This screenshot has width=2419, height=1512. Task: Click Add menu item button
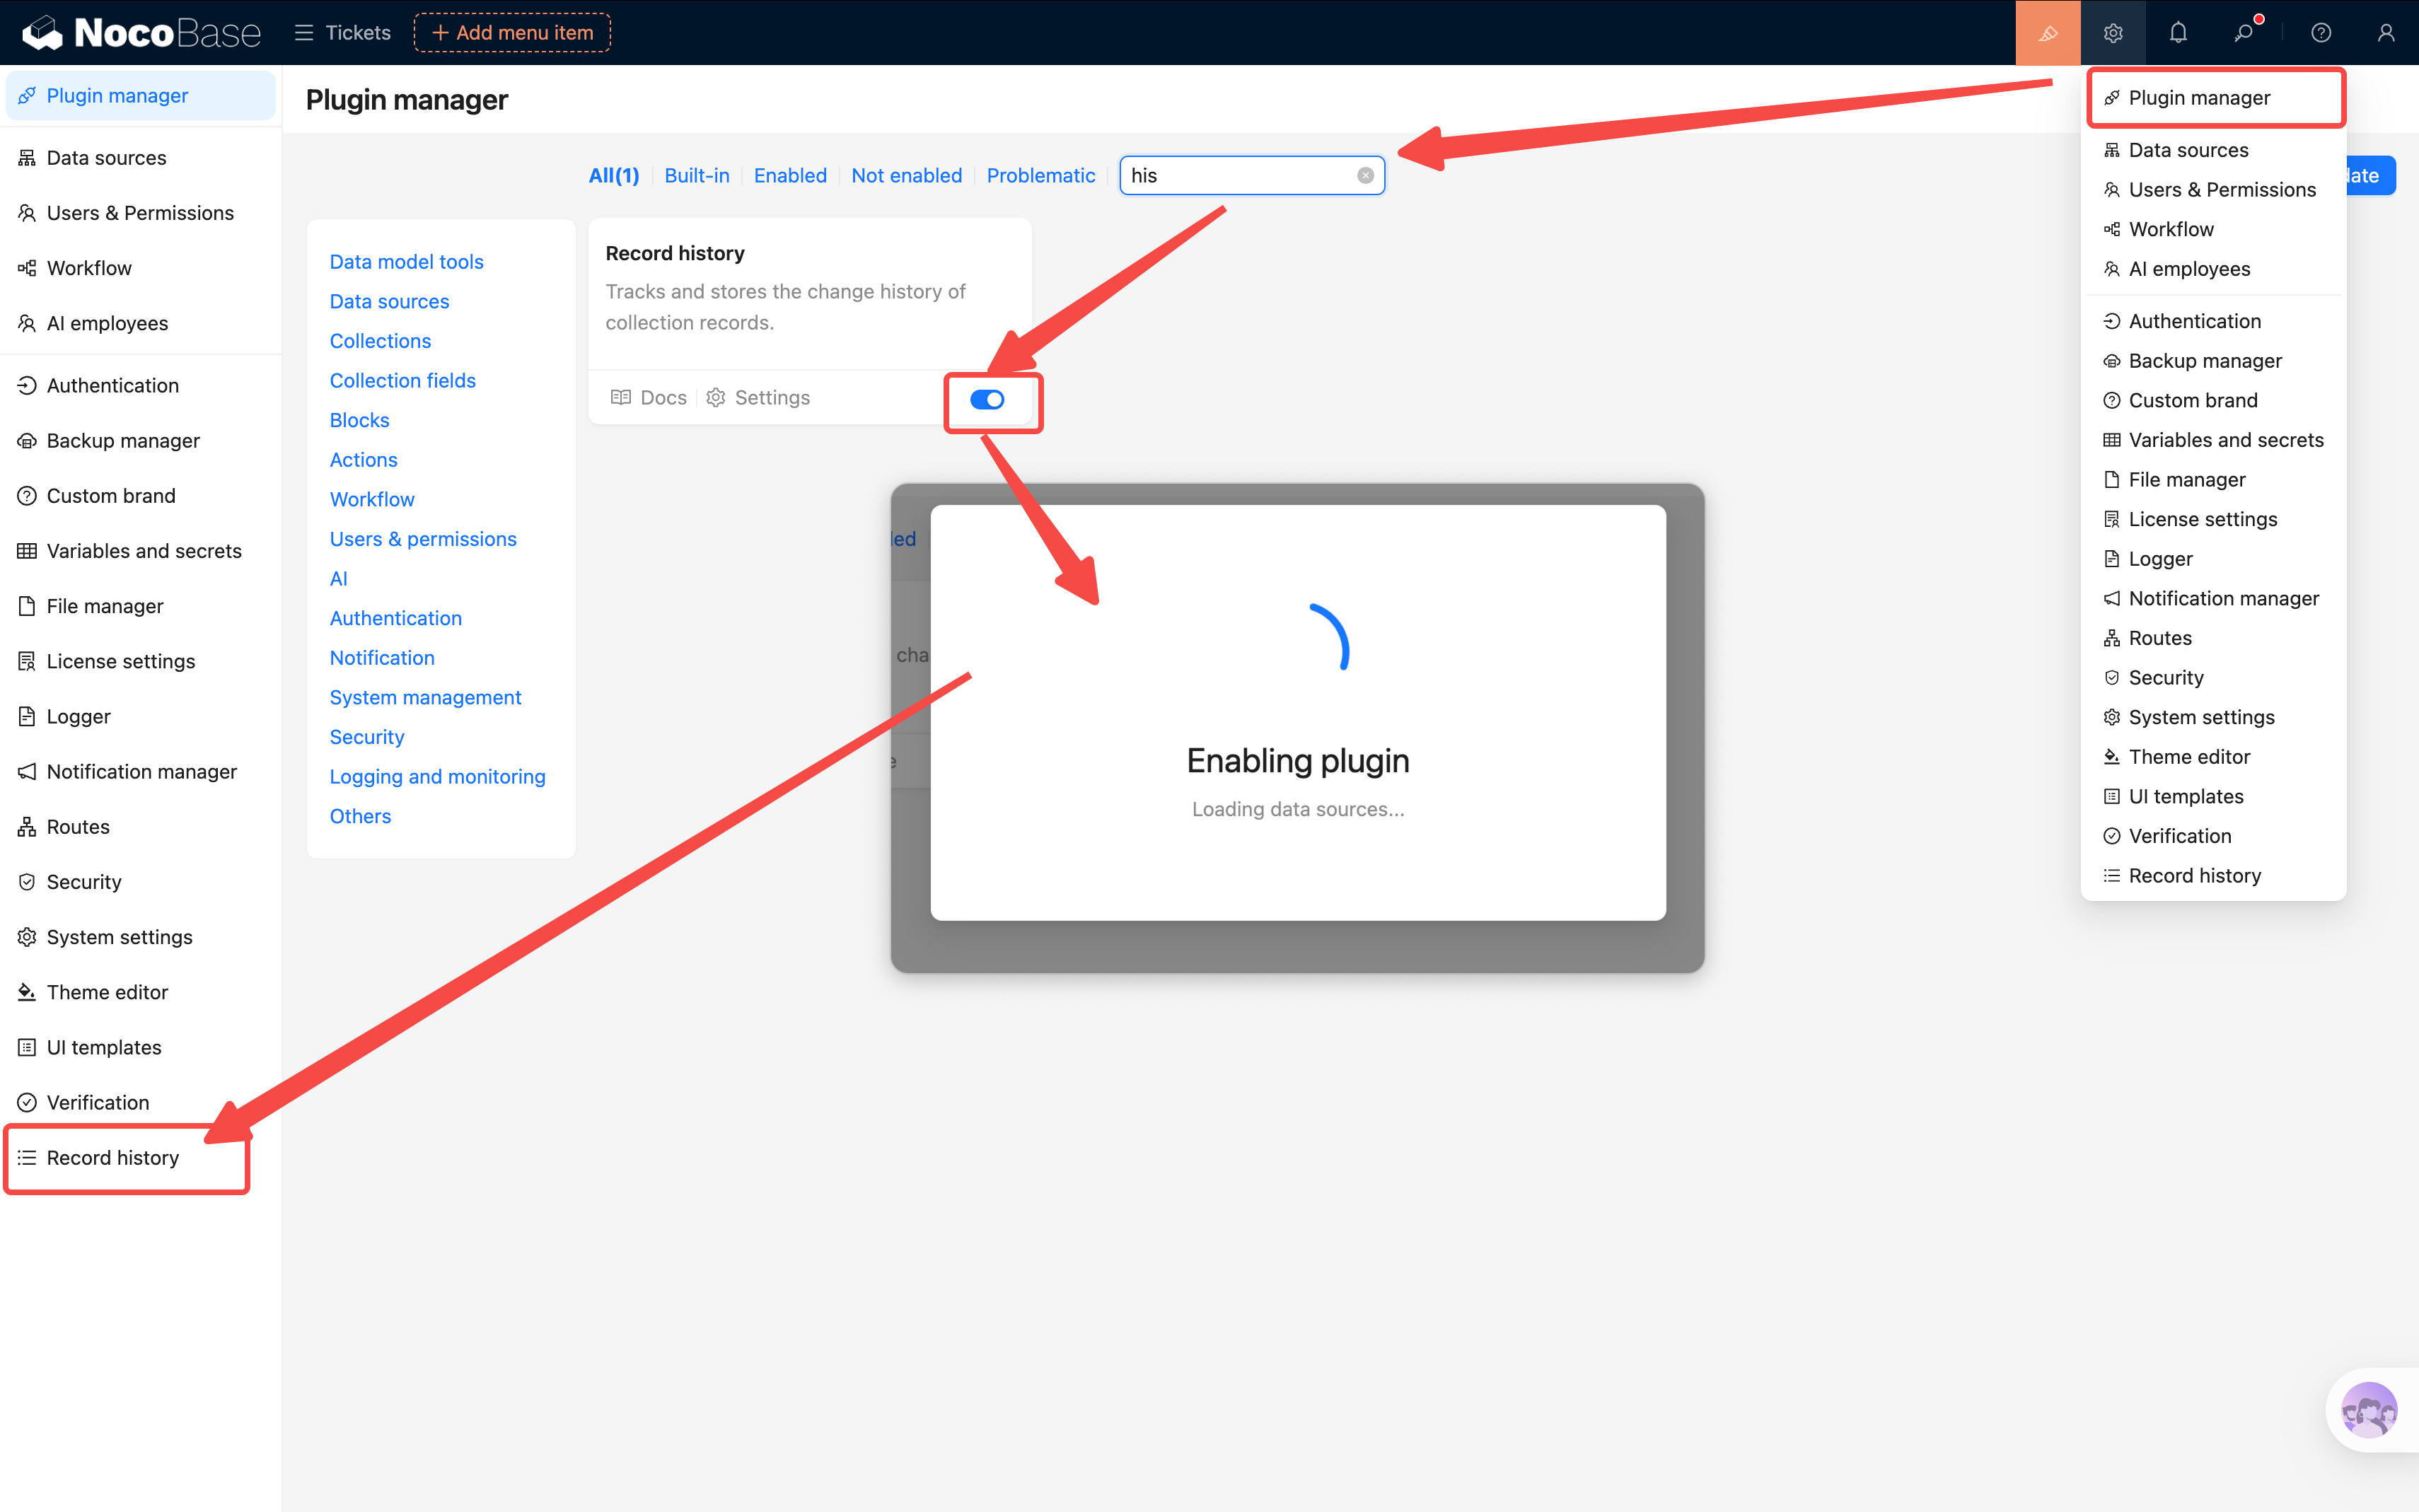point(512,33)
